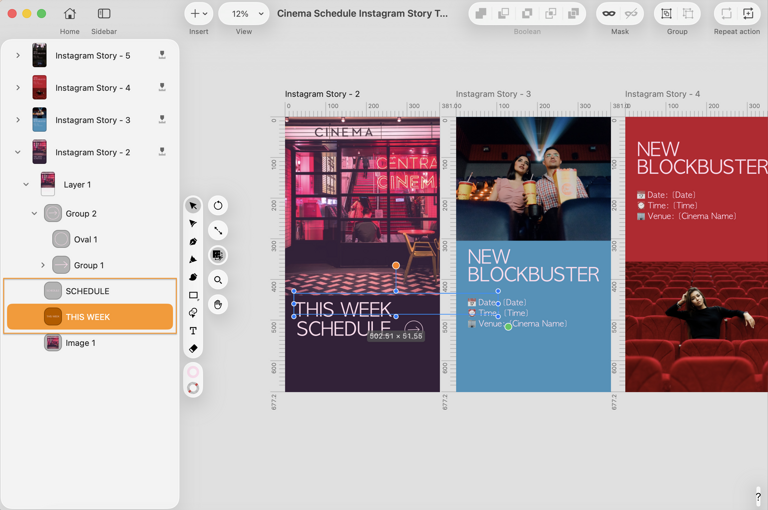Collapse the Instagram Story - 2 layer
Image resolution: width=768 pixels, height=510 pixels.
[x=18, y=152]
